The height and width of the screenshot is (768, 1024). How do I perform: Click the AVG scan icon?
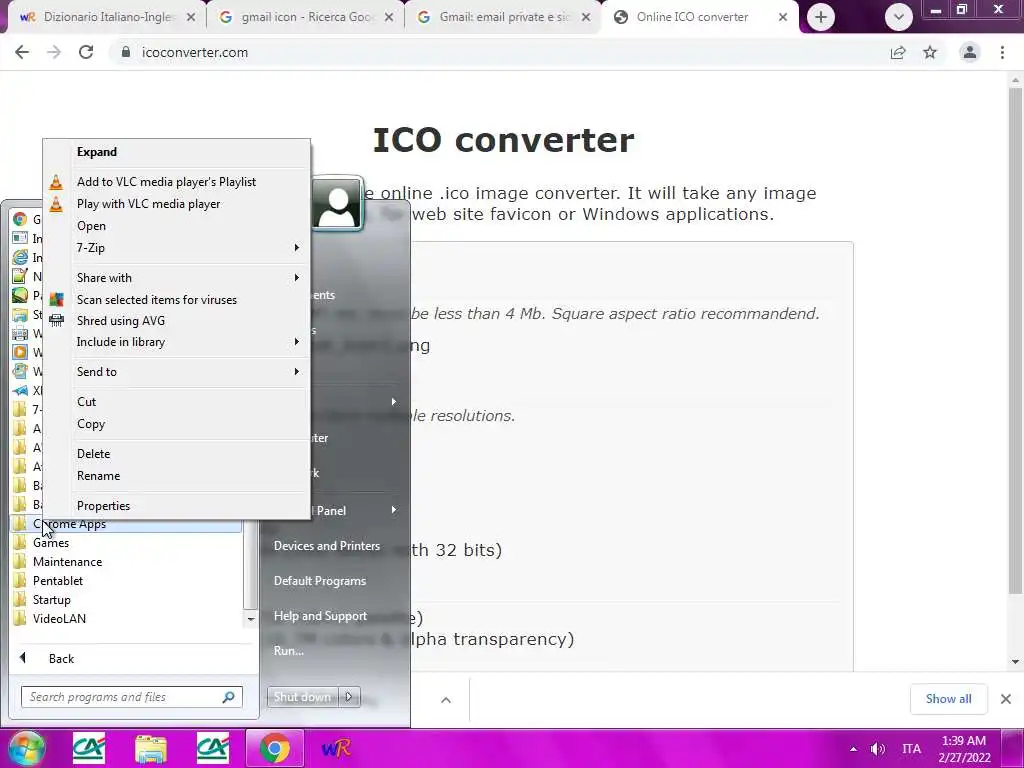coord(56,300)
